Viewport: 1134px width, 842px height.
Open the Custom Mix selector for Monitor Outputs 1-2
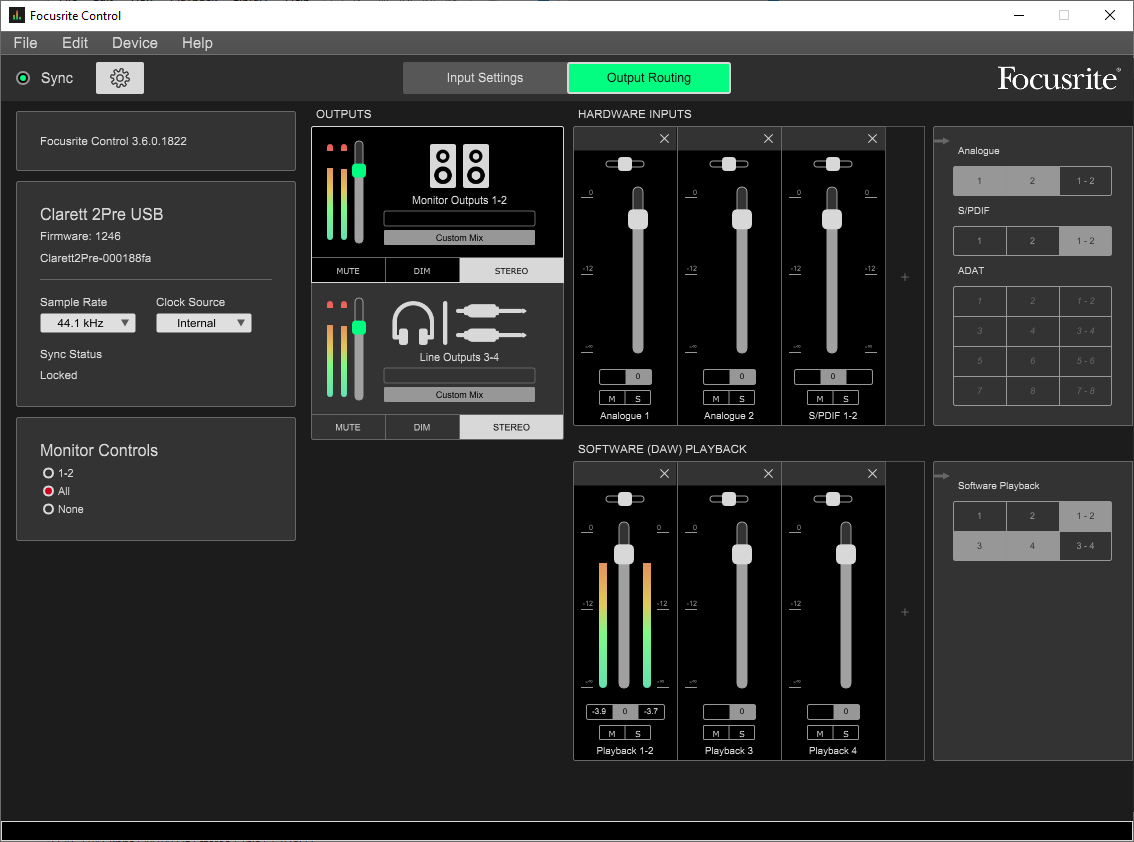(x=459, y=238)
